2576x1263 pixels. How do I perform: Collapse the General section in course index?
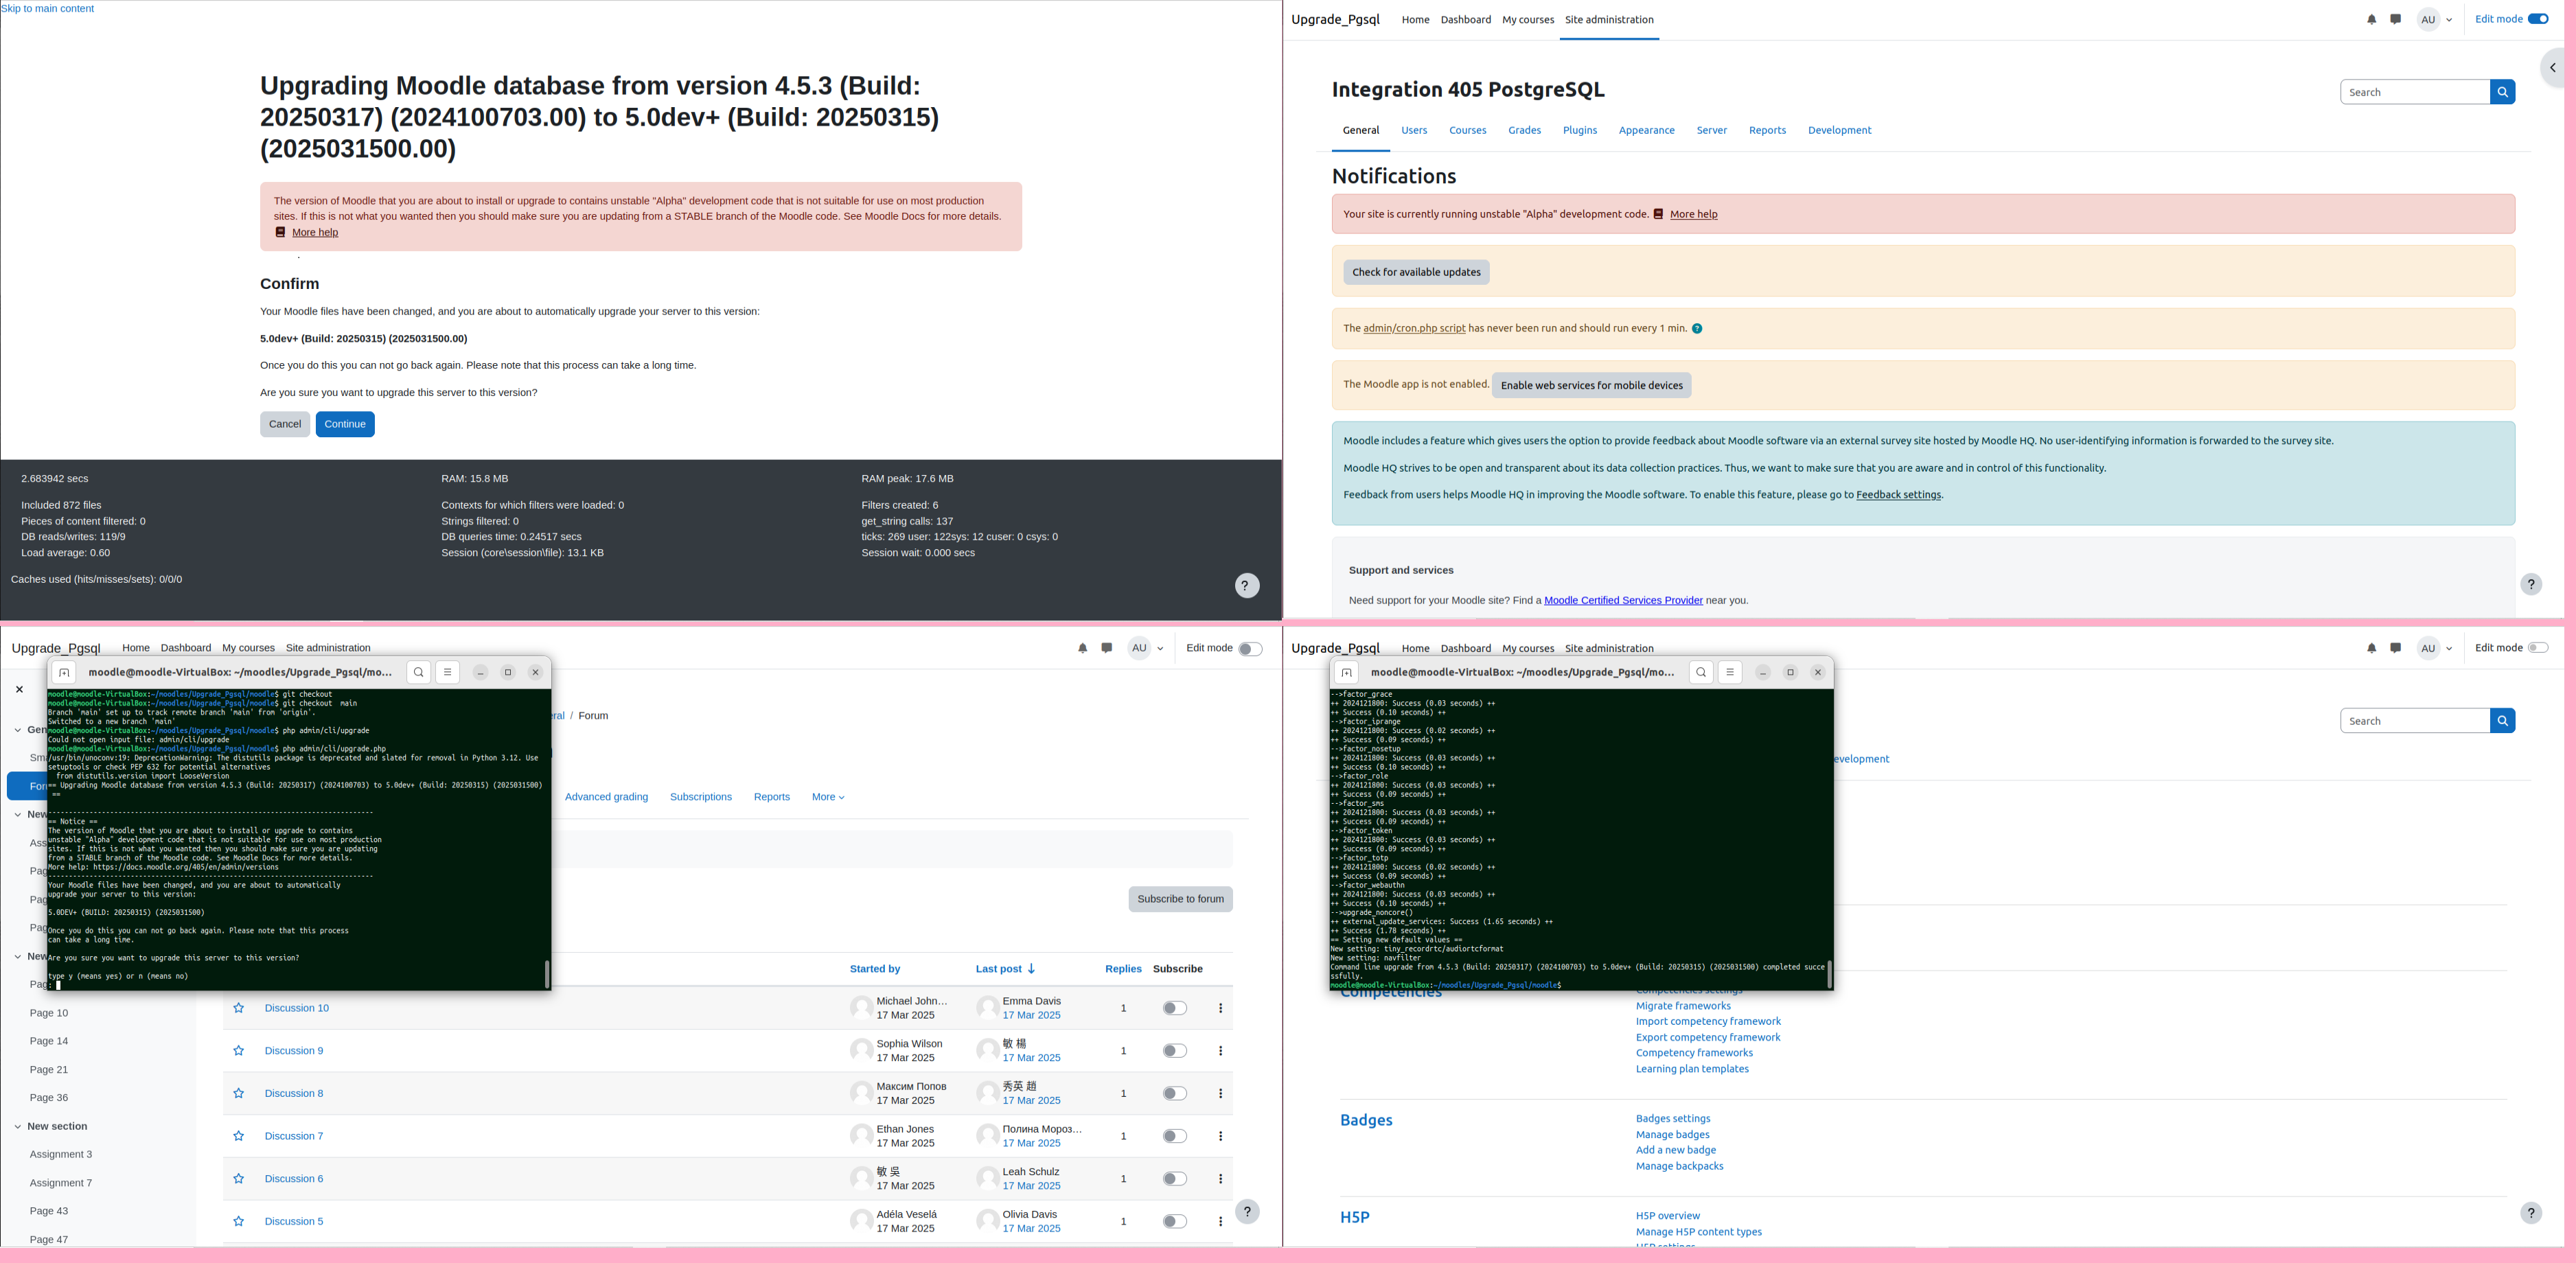[x=18, y=730]
